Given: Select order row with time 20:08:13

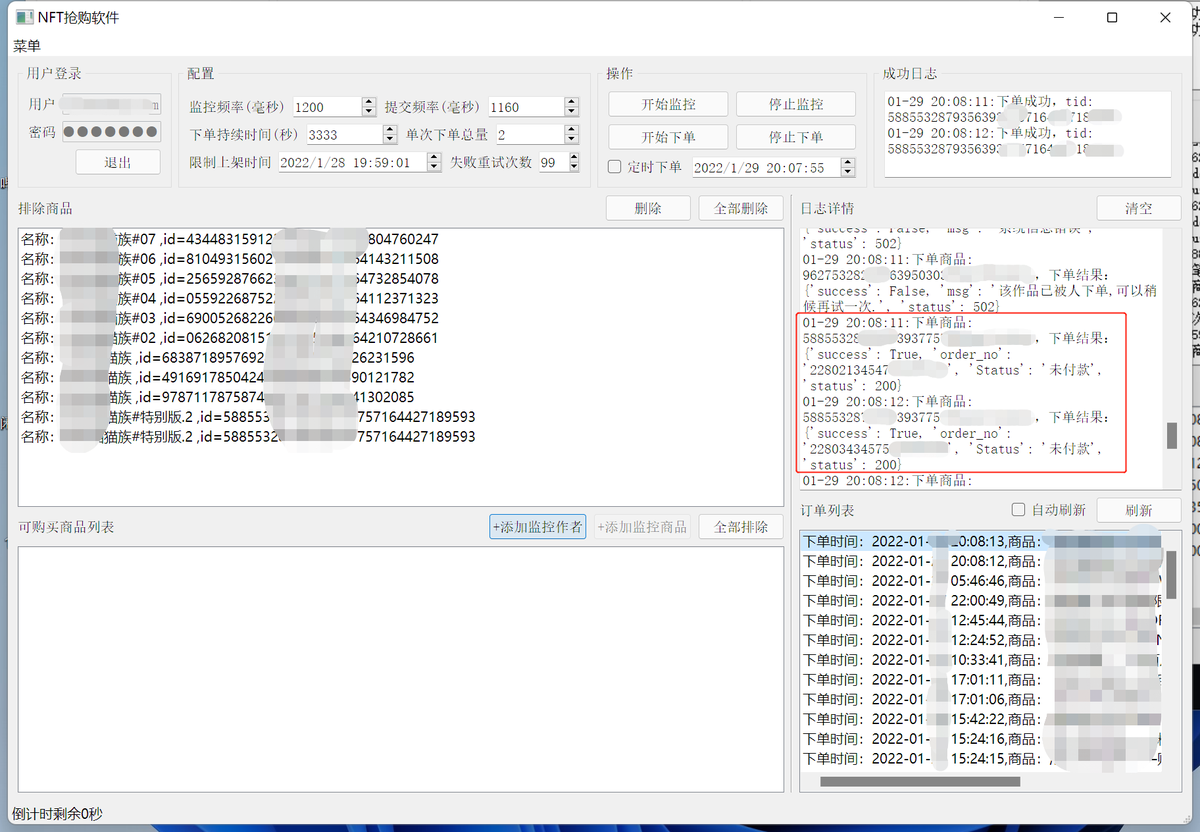Looking at the screenshot, I should [x=982, y=541].
